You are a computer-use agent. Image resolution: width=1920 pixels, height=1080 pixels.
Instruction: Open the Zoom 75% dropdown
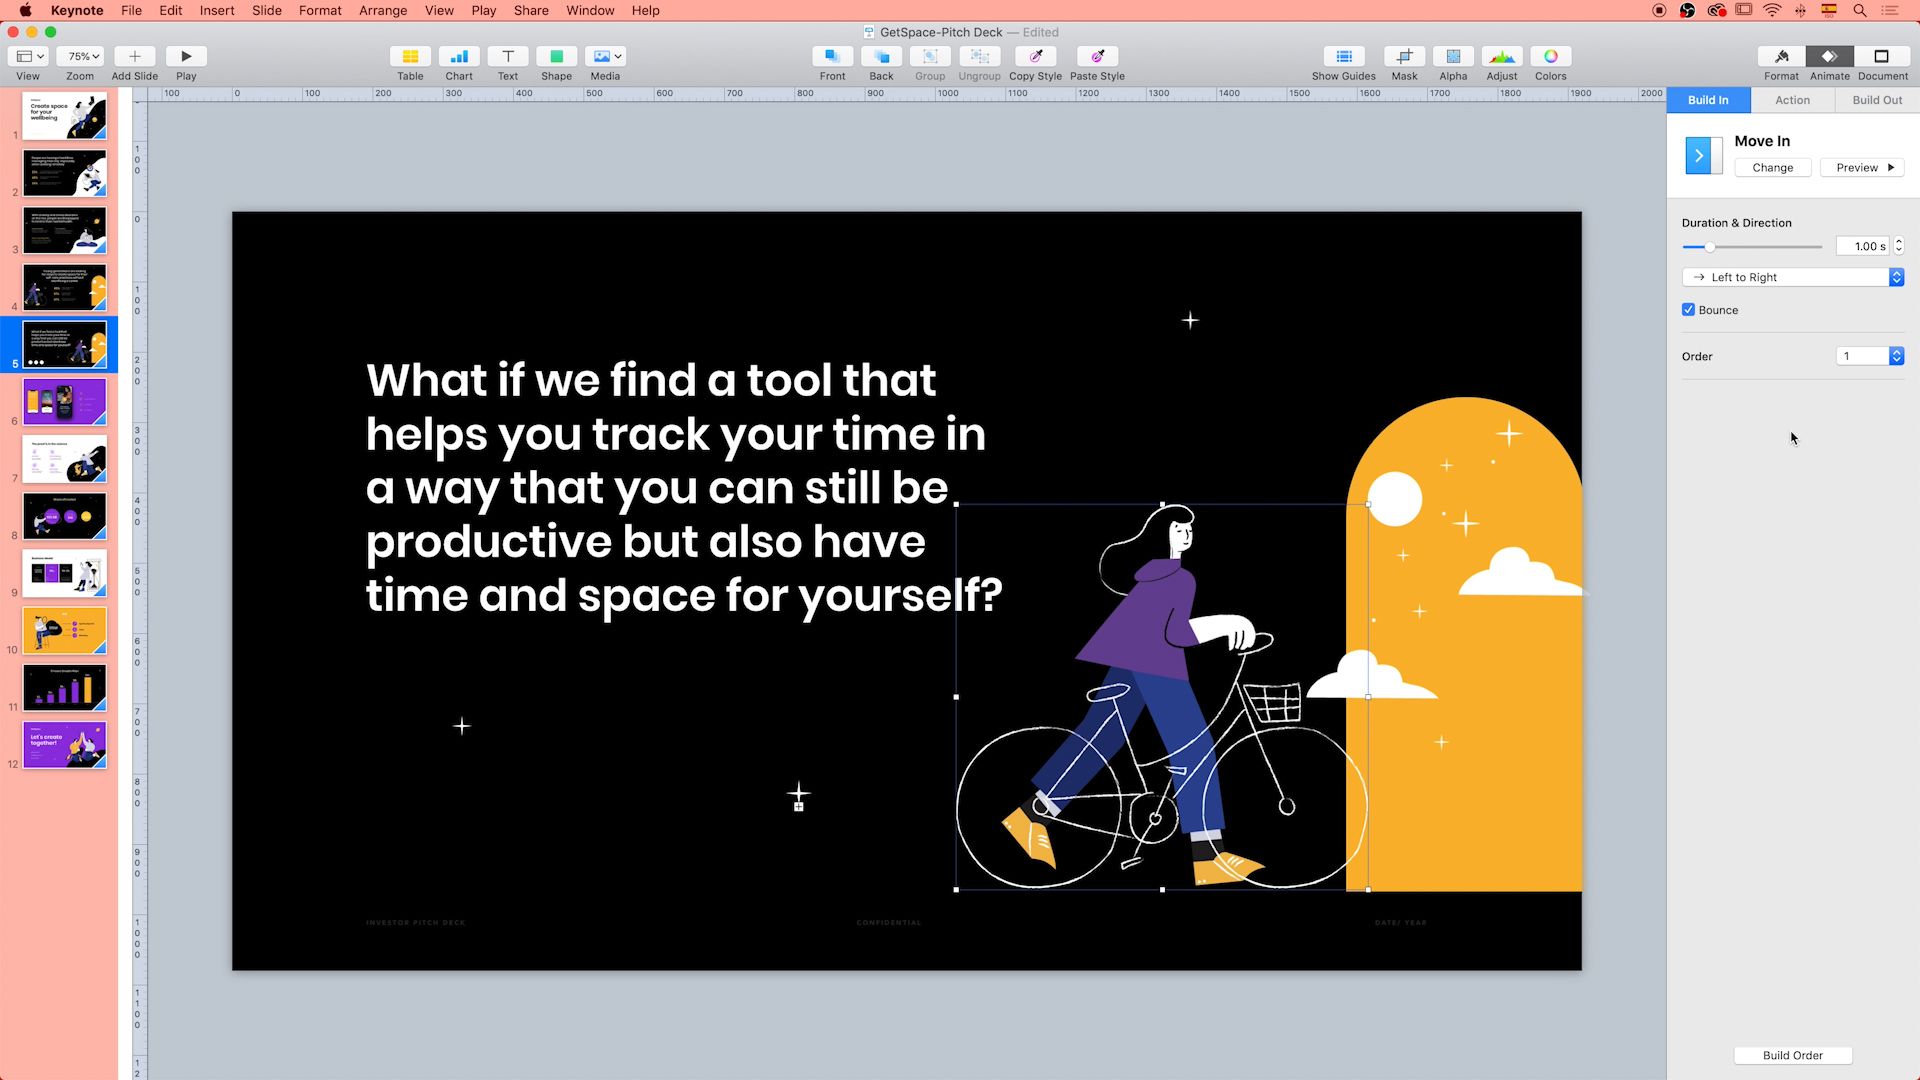tap(80, 57)
